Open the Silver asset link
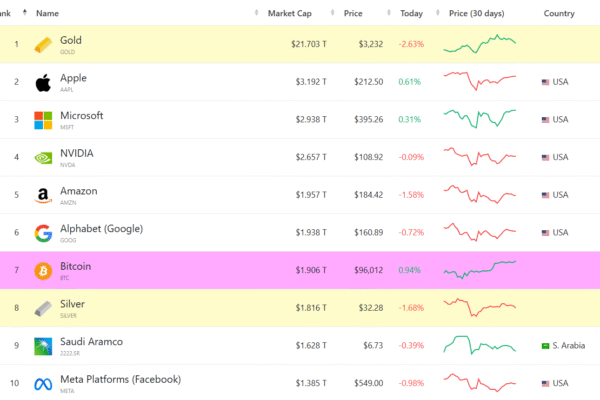Image resolution: width=600 pixels, height=400 pixels. click(72, 304)
